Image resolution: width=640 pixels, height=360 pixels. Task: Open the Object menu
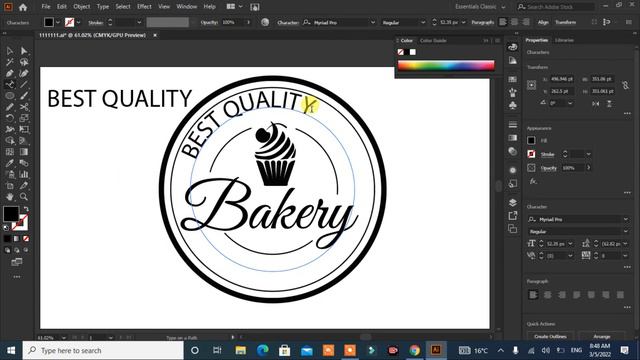82,7
